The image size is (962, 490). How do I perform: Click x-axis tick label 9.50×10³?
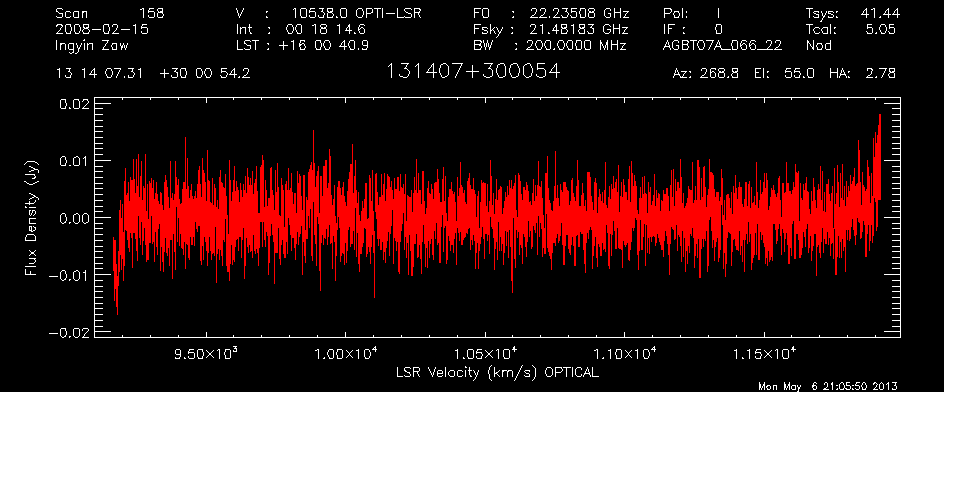pyautogui.click(x=206, y=354)
